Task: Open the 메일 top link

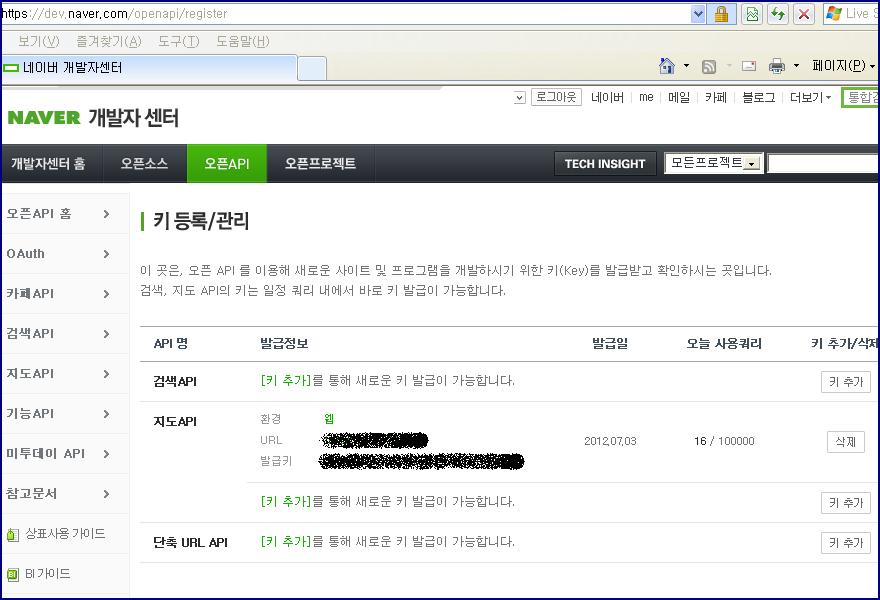Action: point(679,98)
